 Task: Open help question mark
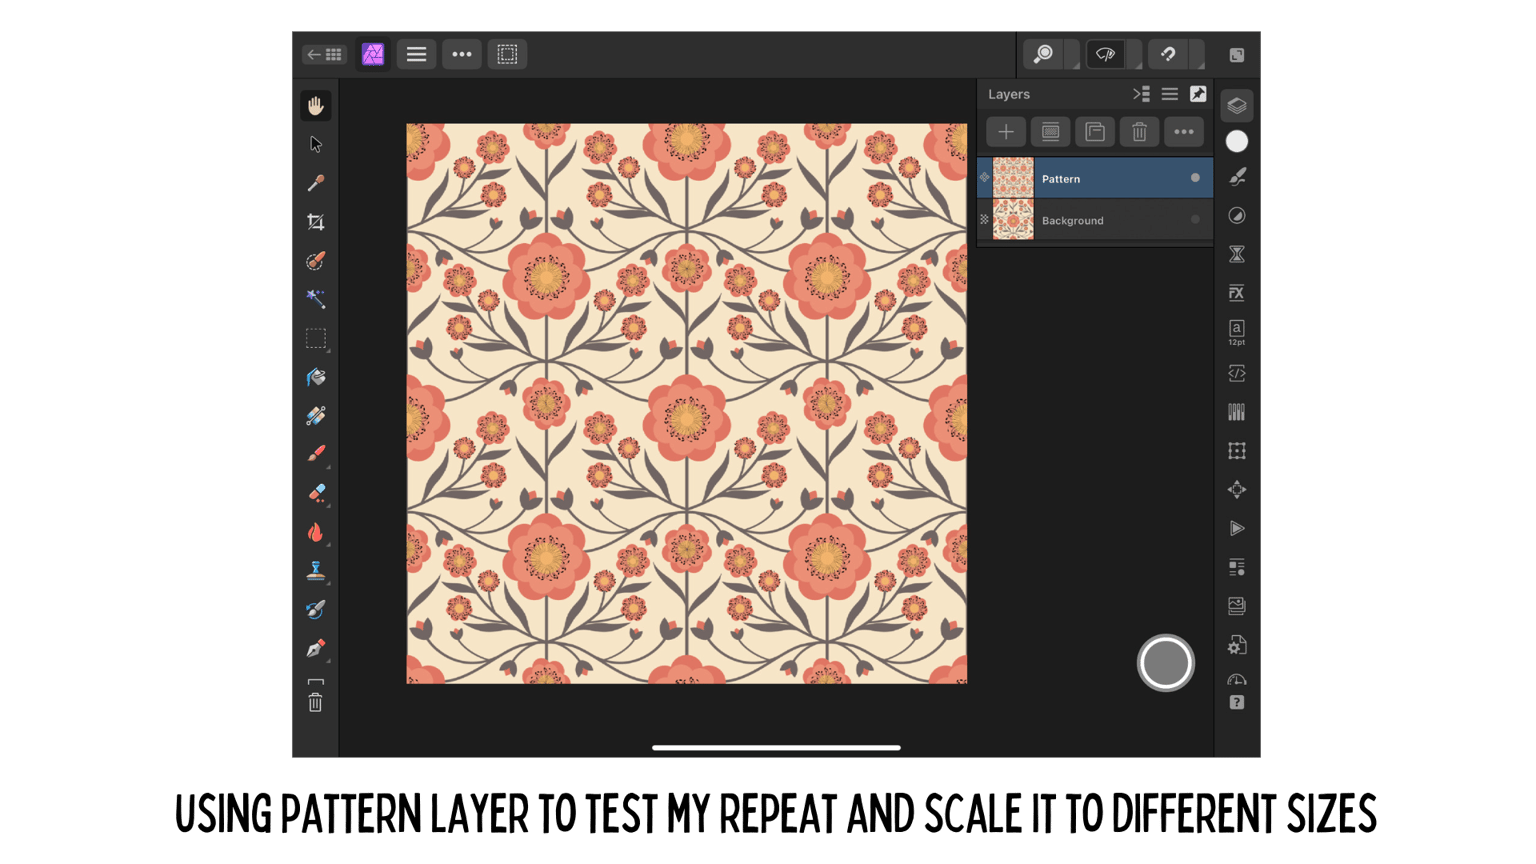tap(1237, 703)
